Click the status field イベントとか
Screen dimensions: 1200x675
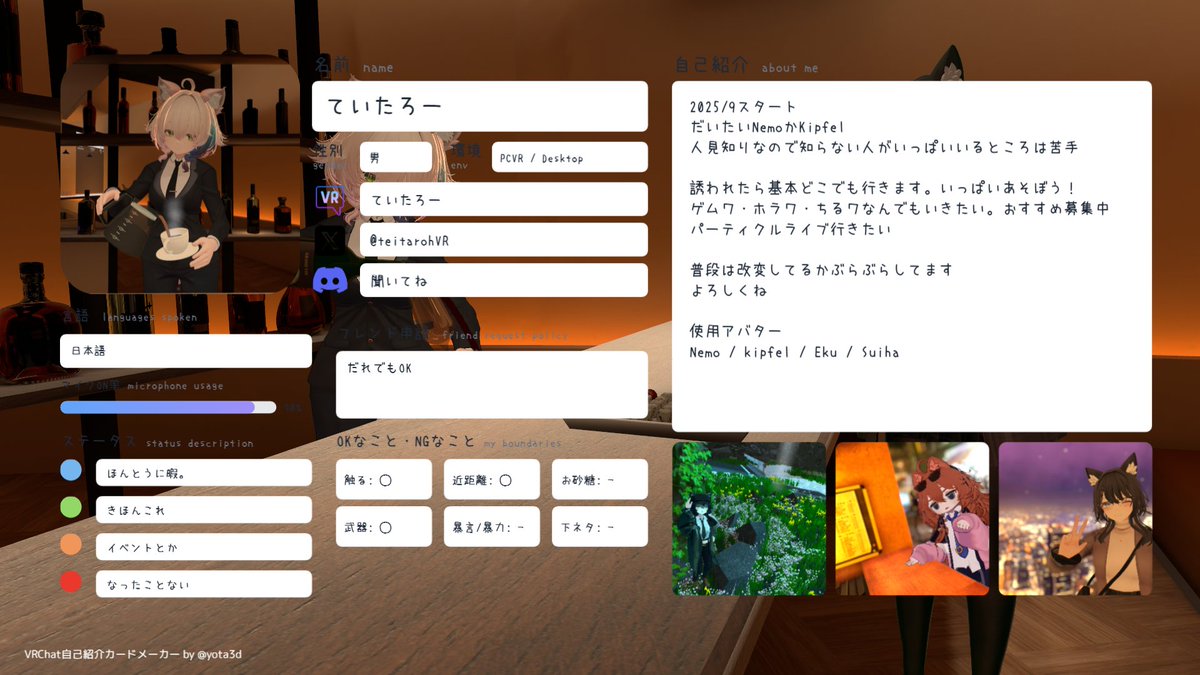tap(204, 547)
